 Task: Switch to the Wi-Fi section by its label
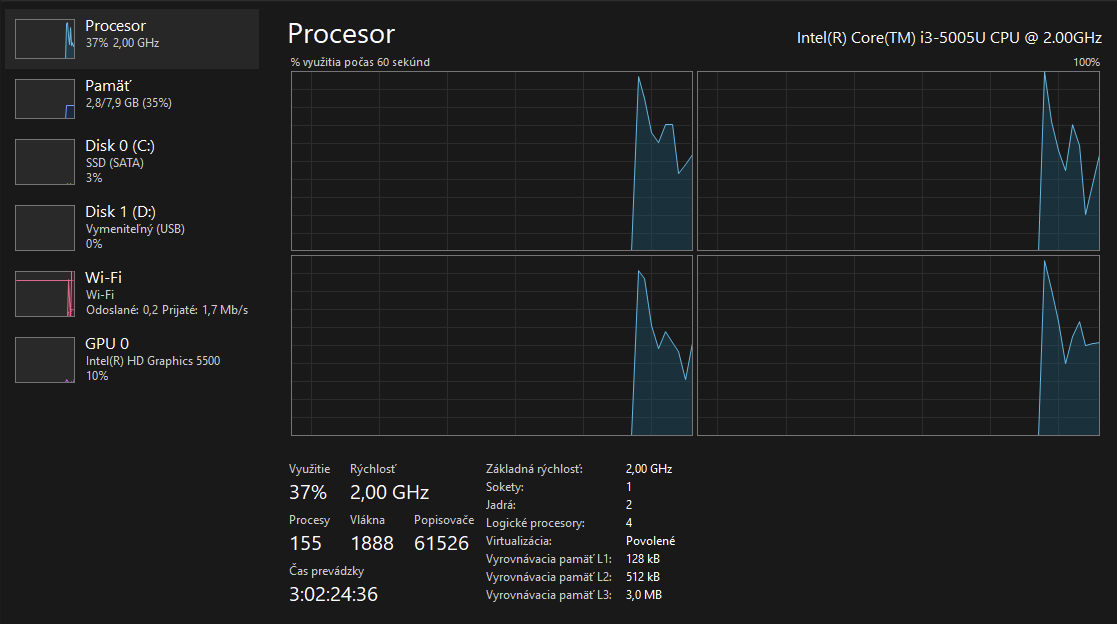pyautogui.click(x=103, y=277)
